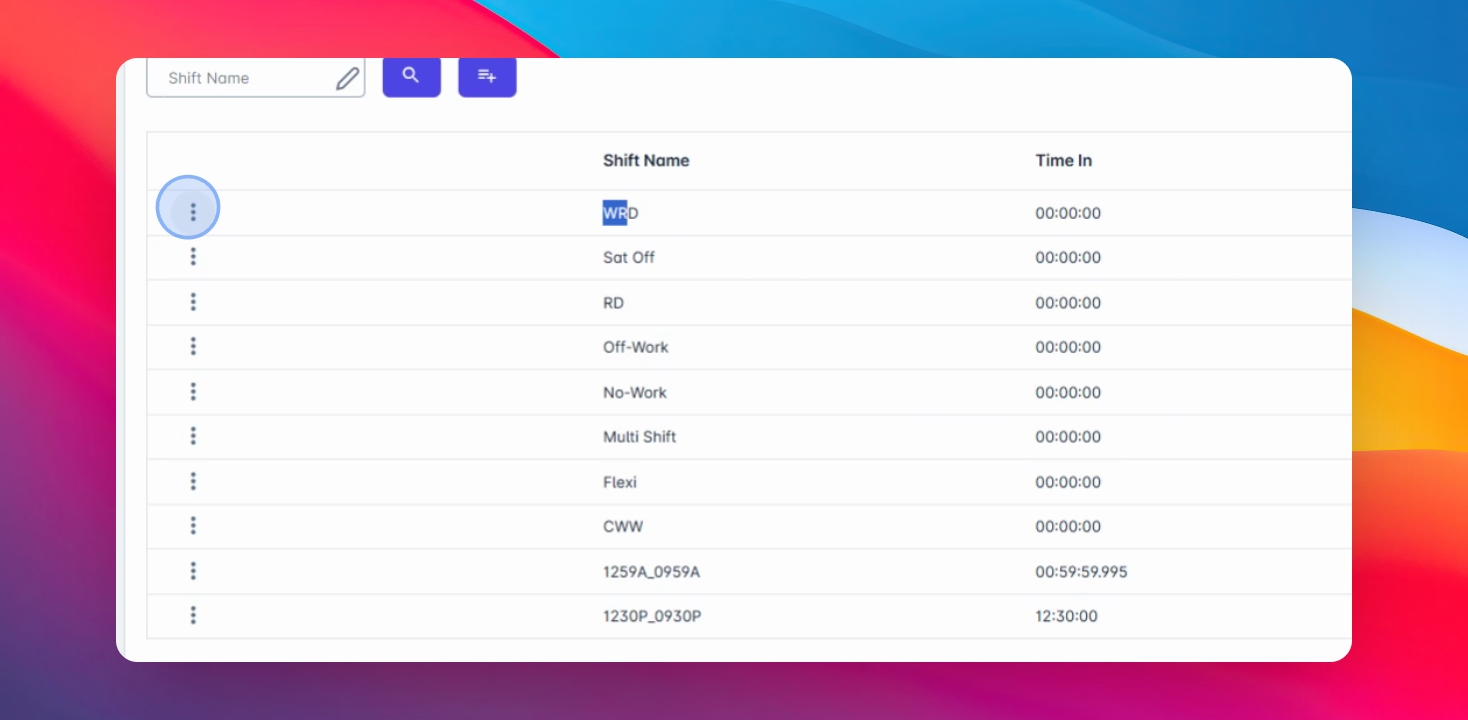Open the three-dot menu for Off-Work row

click(193, 347)
